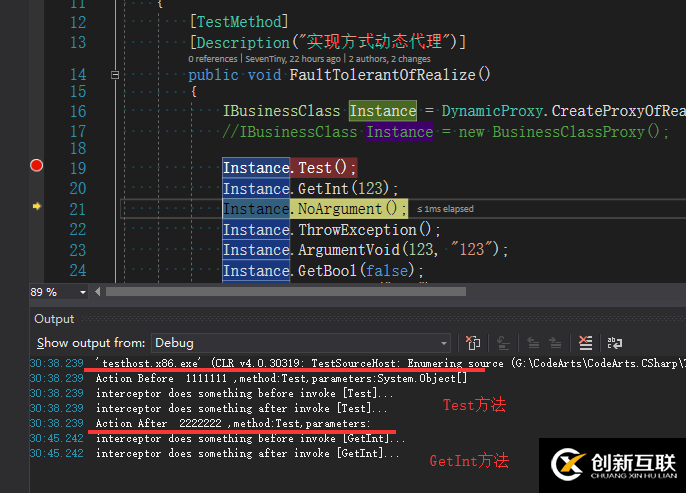Click output line after invoke [GetInt]
The width and height of the screenshot is (686, 493).
pyautogui.click(x=247, y=454)
